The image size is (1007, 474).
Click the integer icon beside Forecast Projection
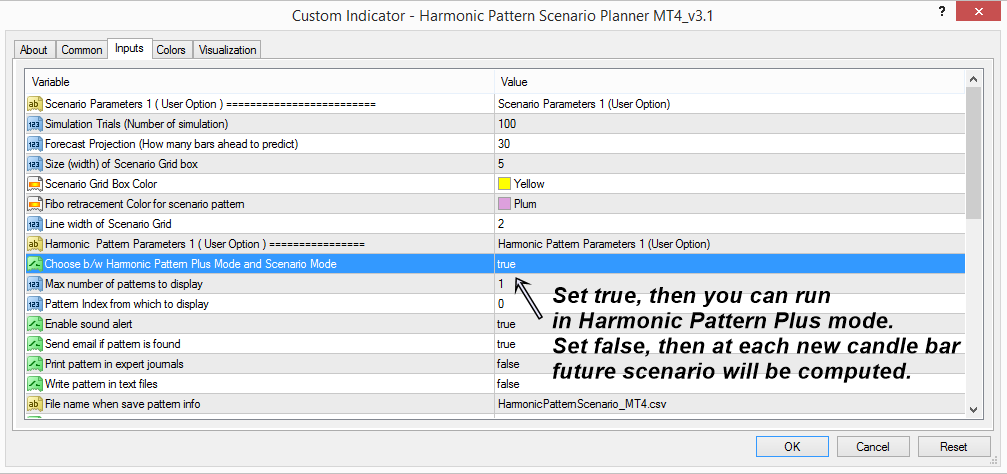tap(34, 144)
